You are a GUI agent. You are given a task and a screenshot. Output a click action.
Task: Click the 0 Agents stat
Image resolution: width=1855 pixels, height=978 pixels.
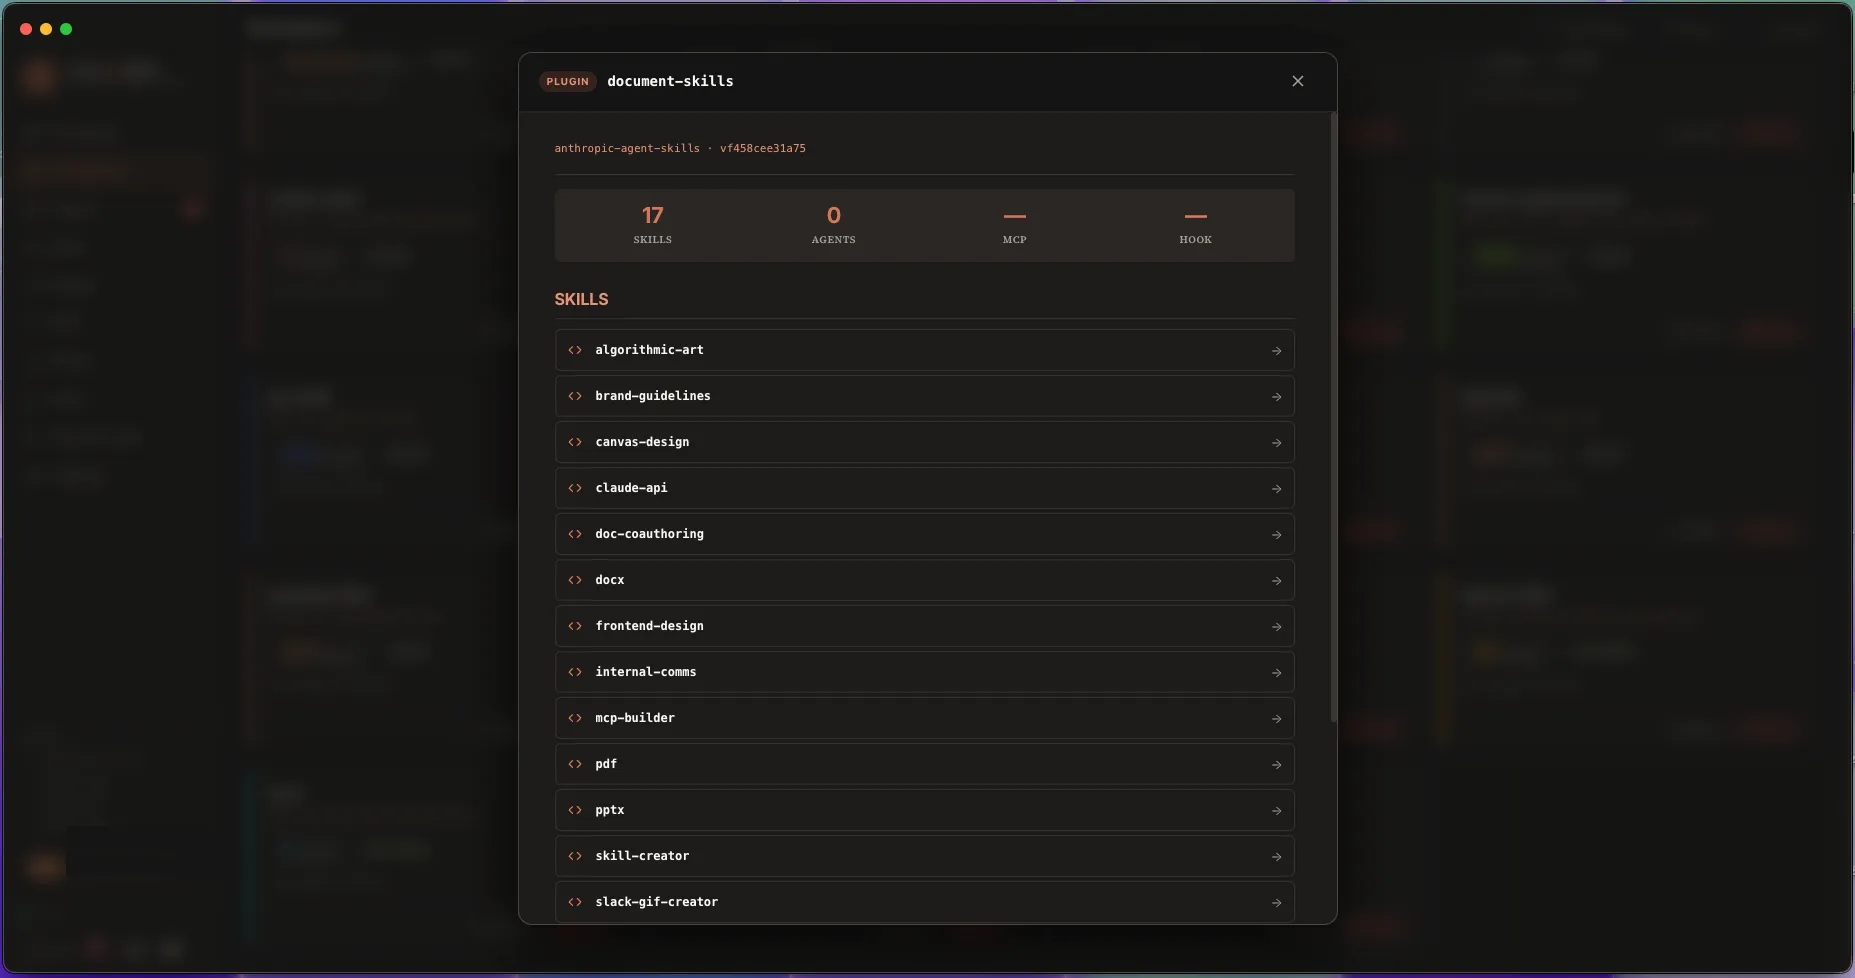[833, 225]
